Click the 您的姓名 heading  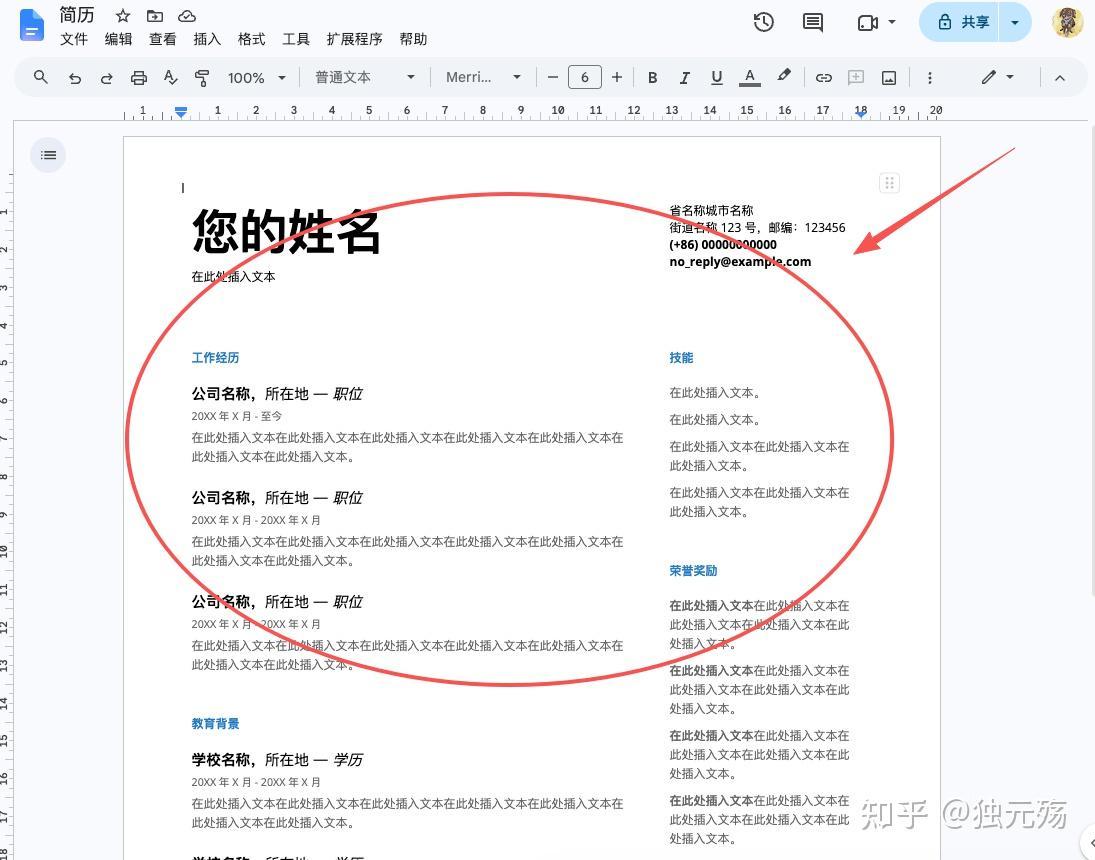(x=286, y=231)
